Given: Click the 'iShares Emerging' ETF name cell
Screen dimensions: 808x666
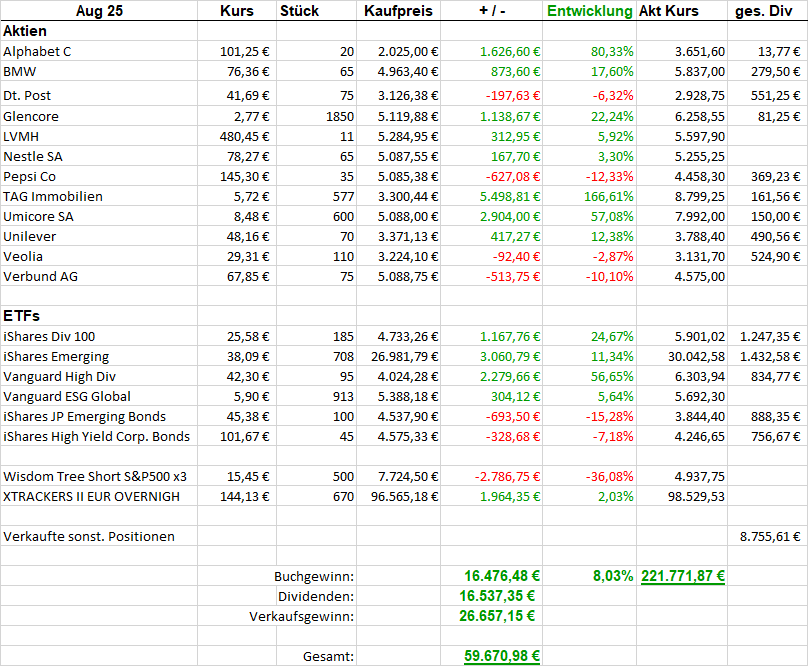Looking at the screenshot, I should point(56,357).
